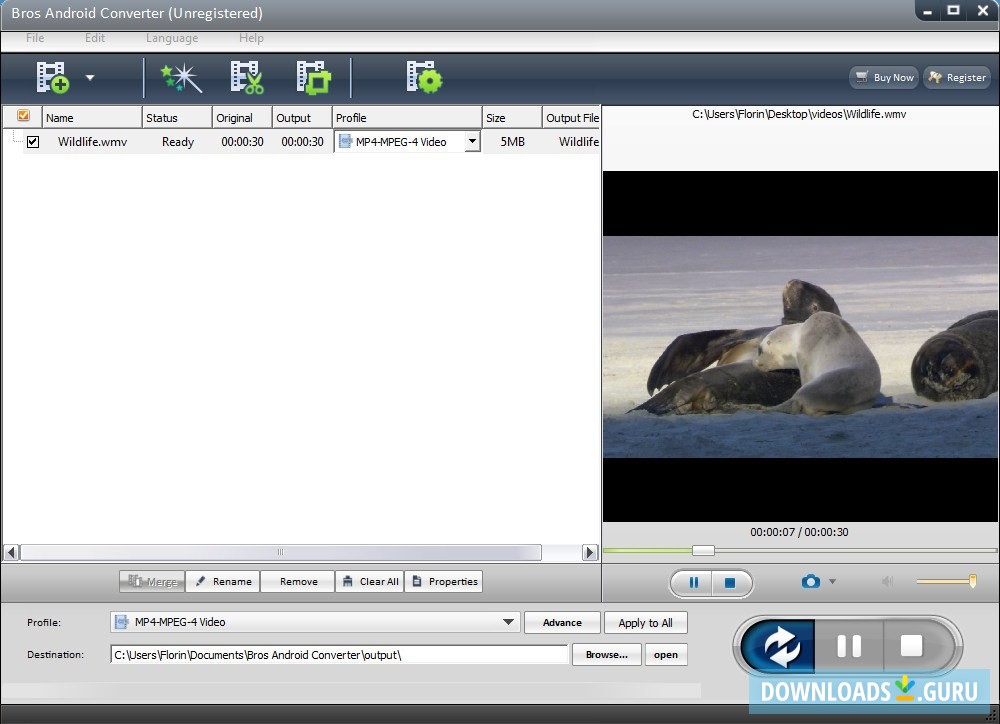This screenshot has width=1000, height=724.
Task: Click the Clear All button
Action: click(370, 581)
